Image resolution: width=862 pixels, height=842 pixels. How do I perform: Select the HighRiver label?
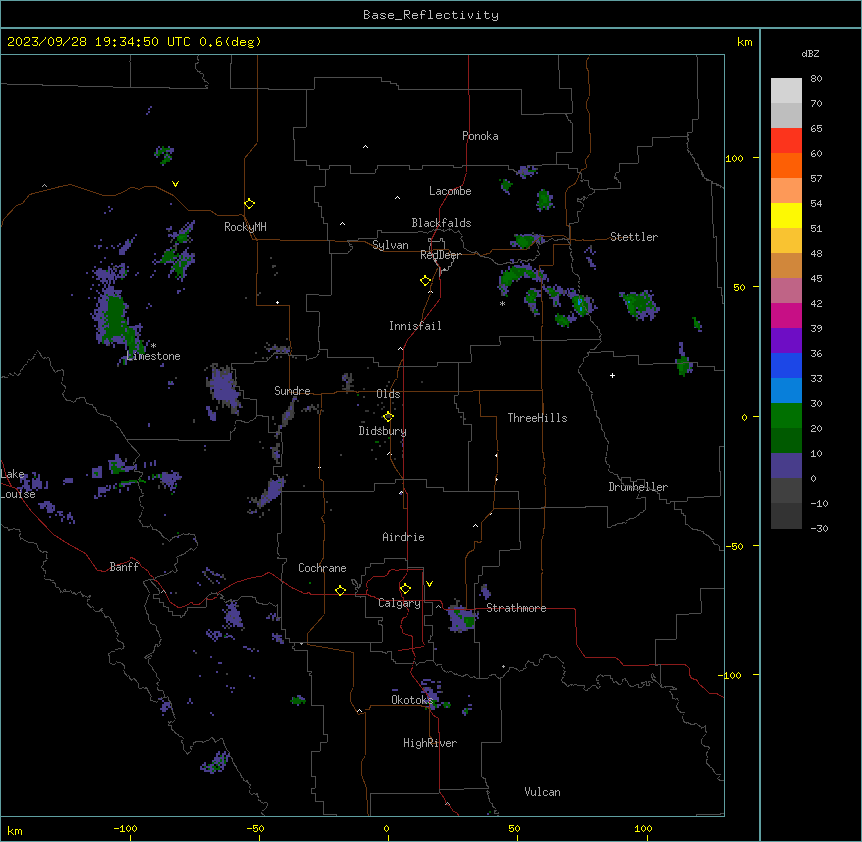[x=430, y=743]
